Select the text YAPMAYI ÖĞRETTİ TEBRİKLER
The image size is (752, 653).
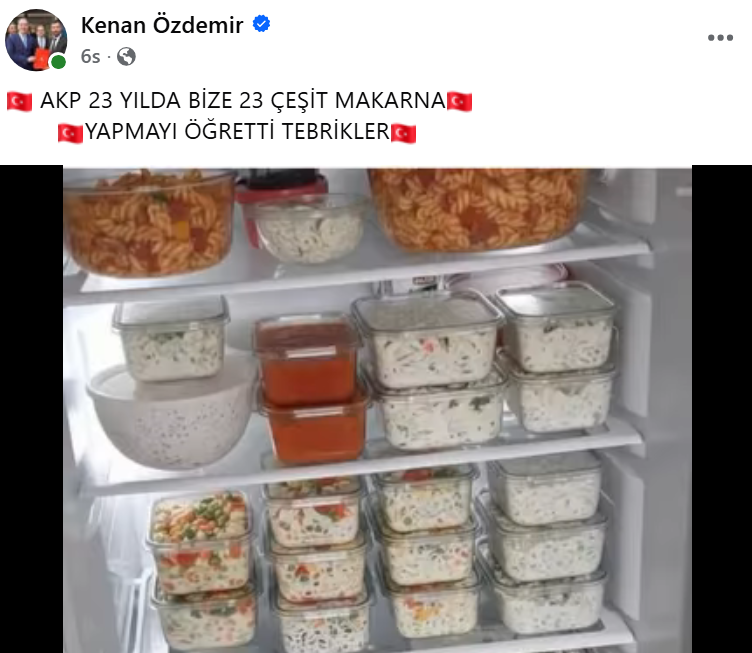click(x=237, y=132)
